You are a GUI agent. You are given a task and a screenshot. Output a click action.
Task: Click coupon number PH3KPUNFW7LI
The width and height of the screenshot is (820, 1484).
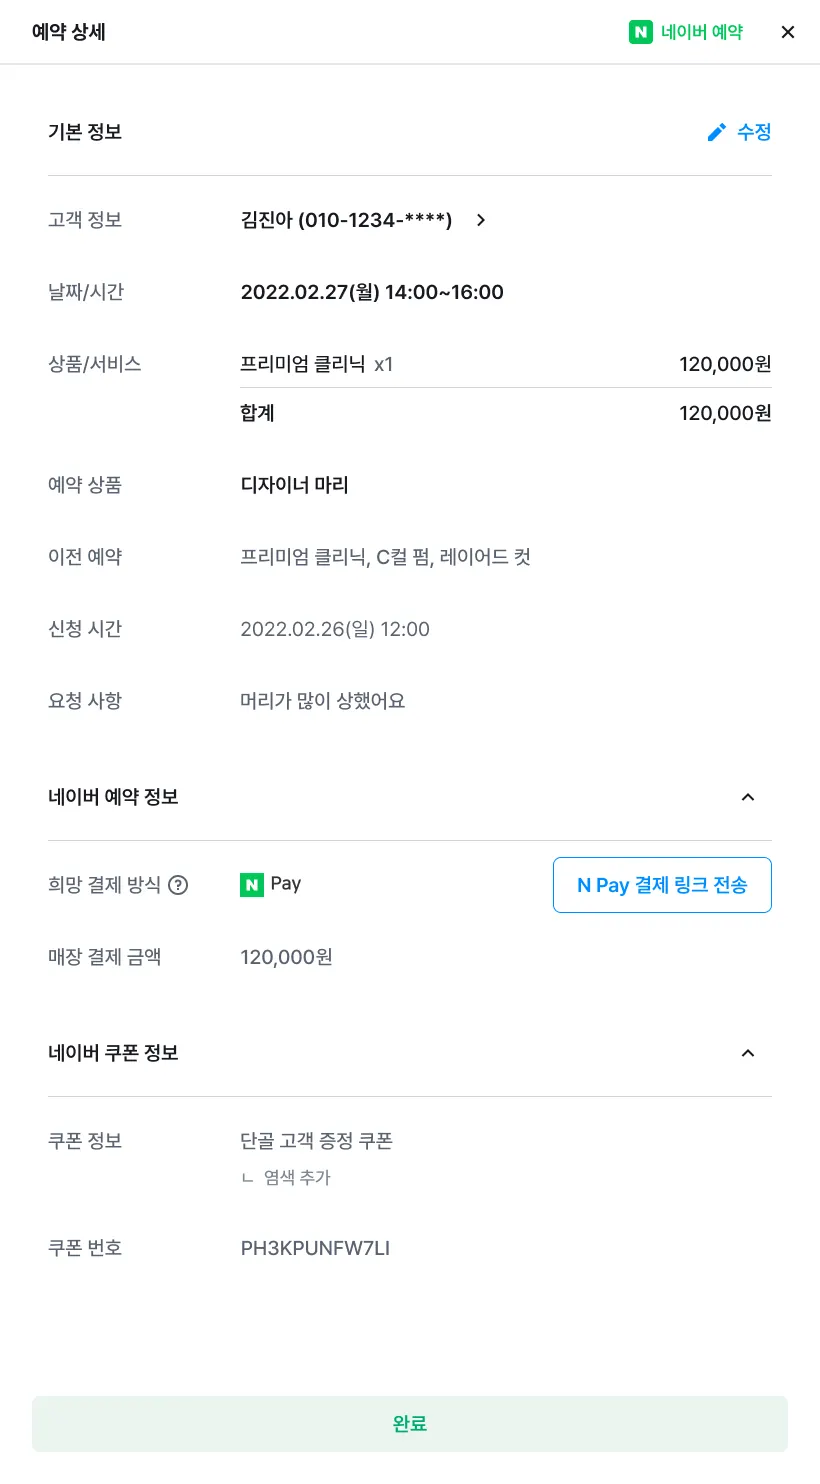pos(315,1248)
